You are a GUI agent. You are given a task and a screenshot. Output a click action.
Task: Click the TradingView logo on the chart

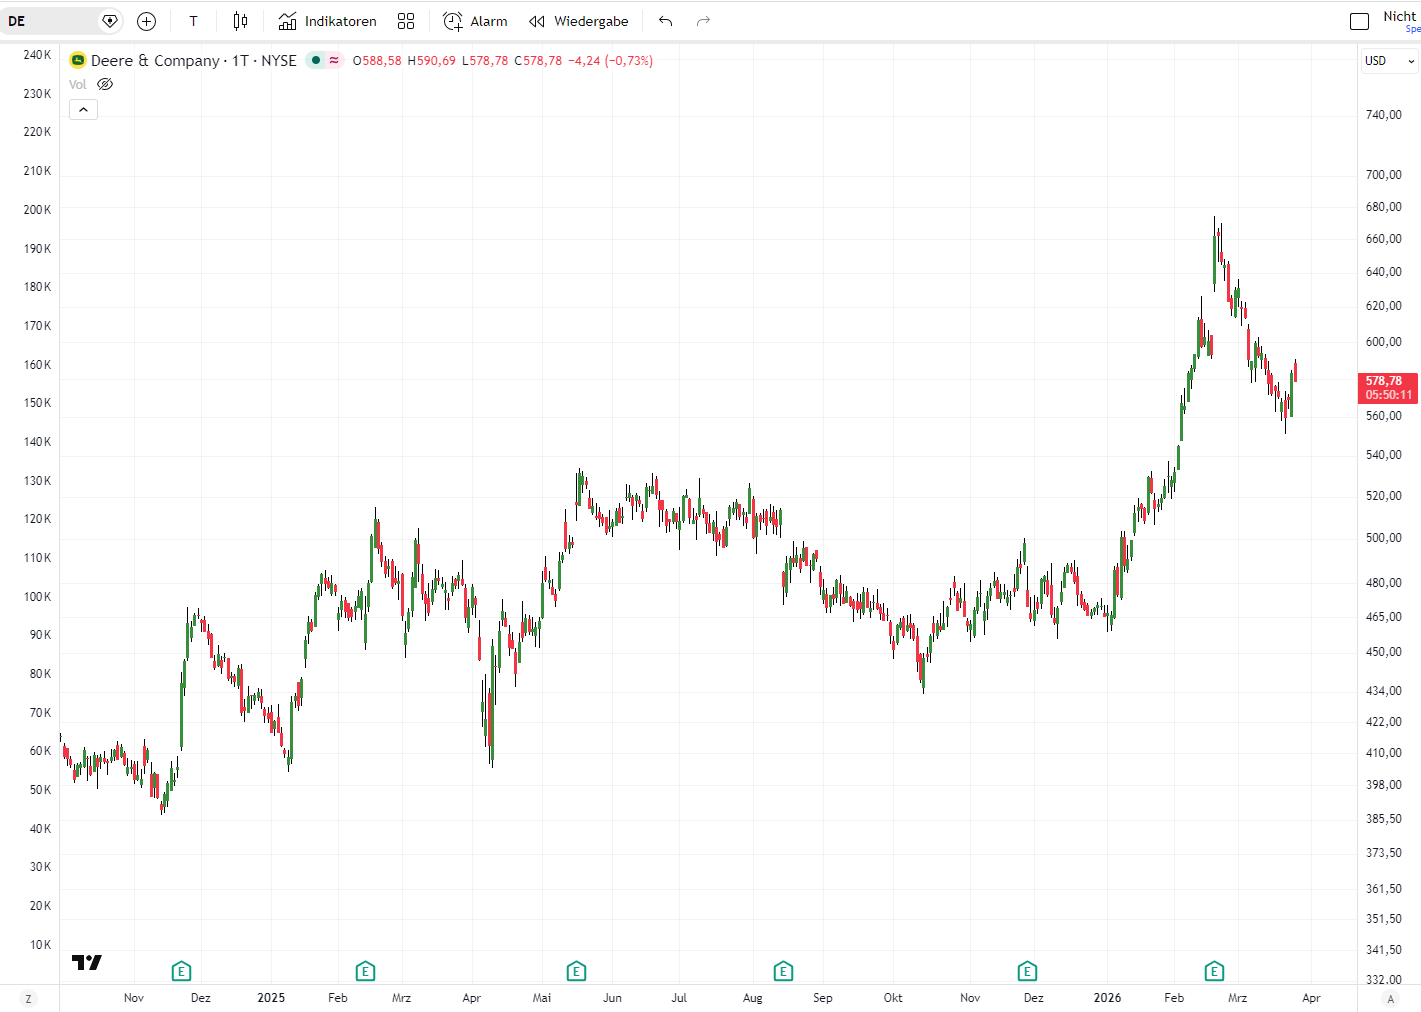pyautogui.click(x=87, y=962)
